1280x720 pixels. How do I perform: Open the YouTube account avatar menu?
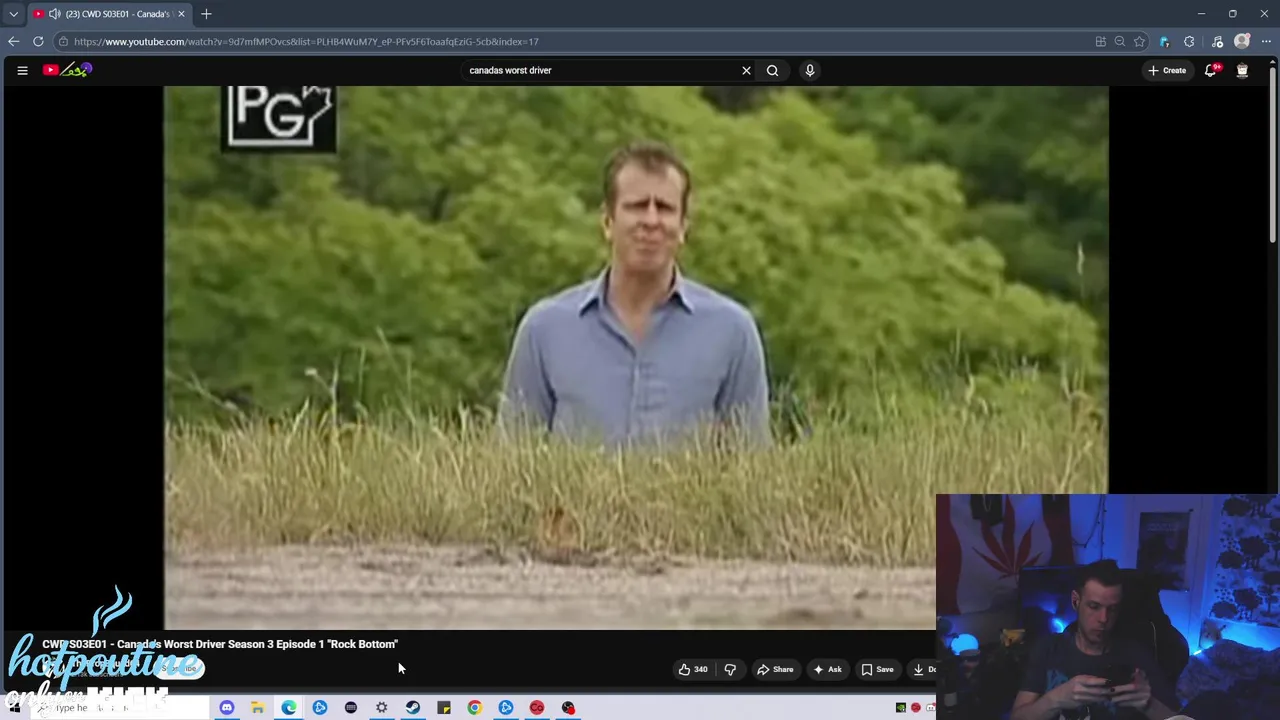click(x=1242, y=70)
